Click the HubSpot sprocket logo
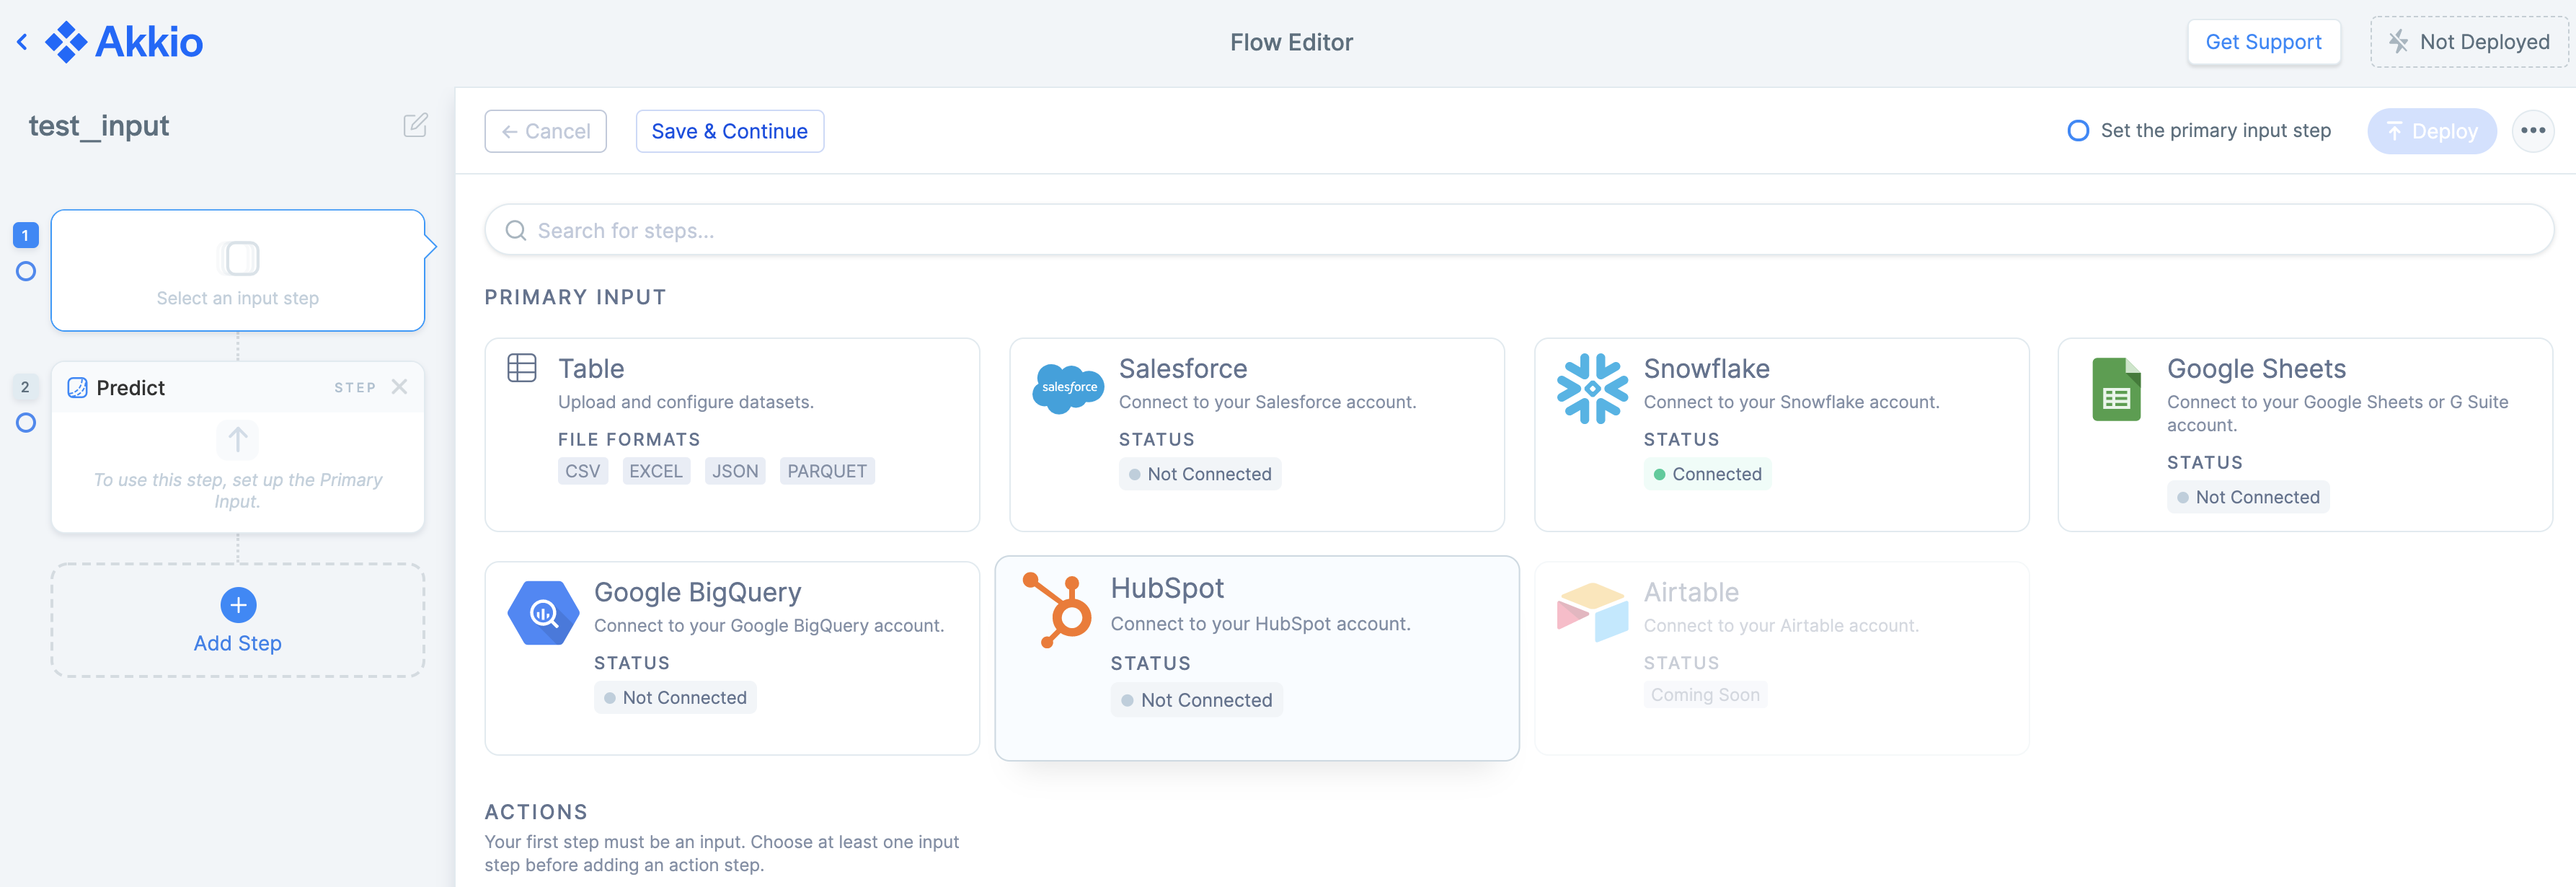2576x887 pixels. point(1058,610)
